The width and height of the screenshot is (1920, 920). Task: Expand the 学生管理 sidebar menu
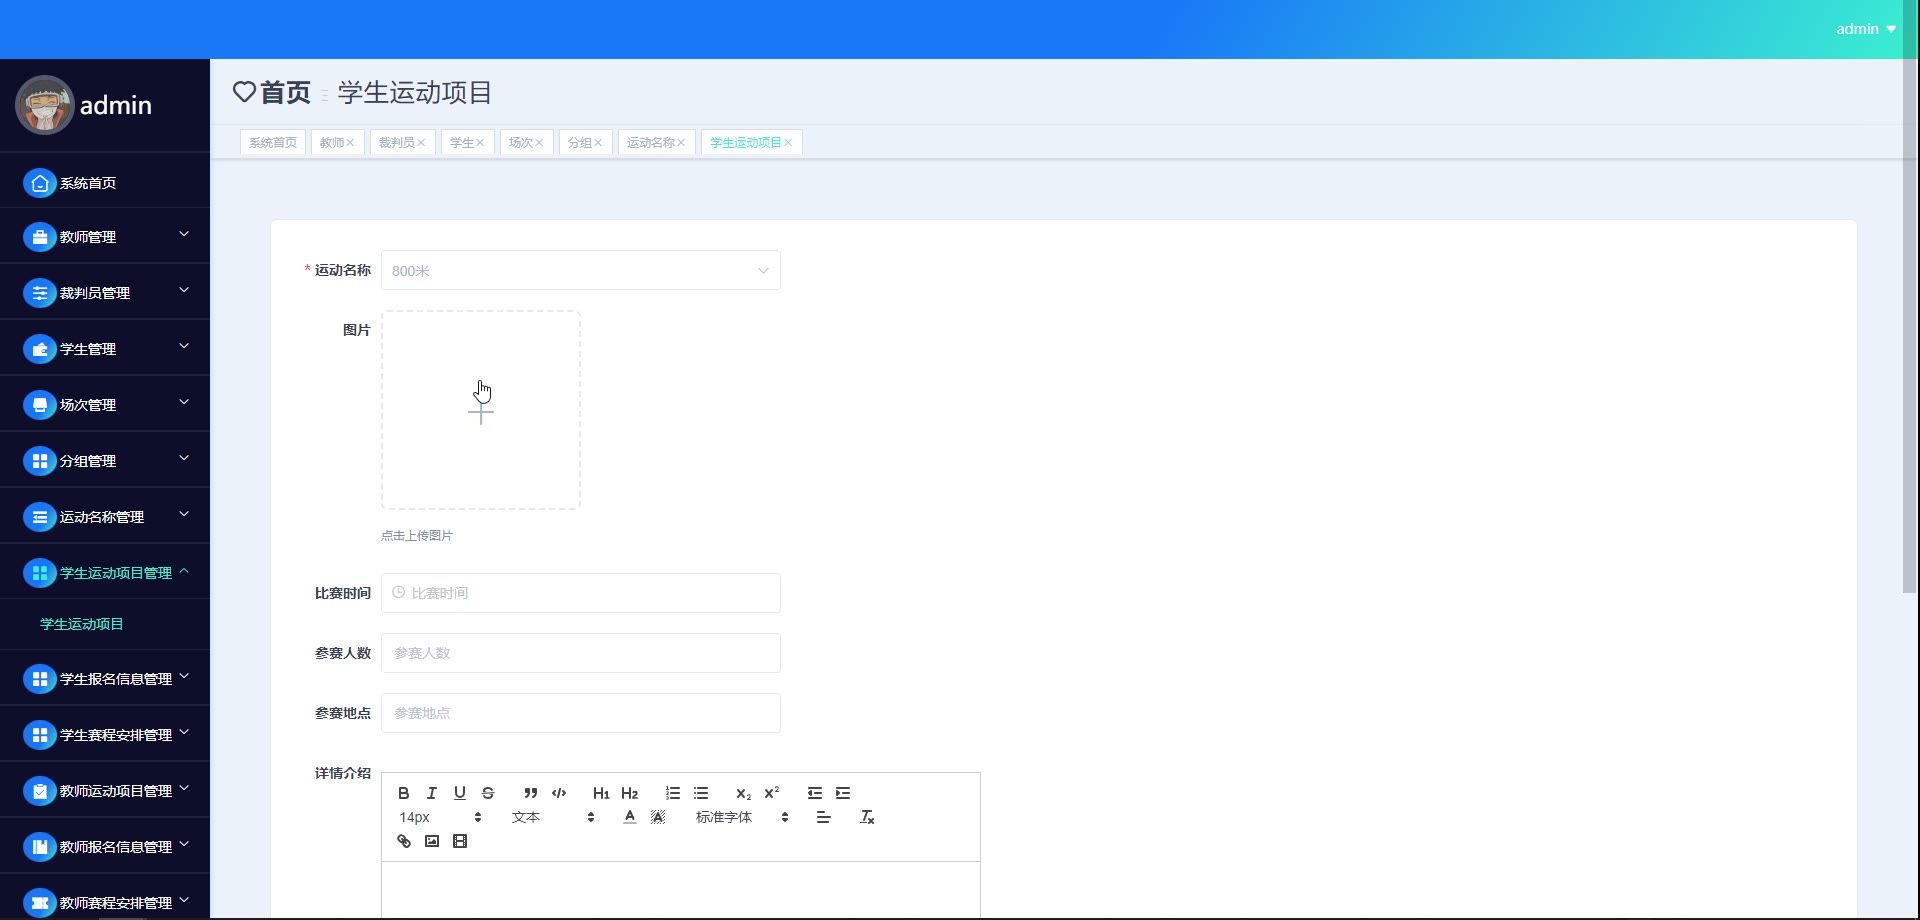click(x=105, y=348)
